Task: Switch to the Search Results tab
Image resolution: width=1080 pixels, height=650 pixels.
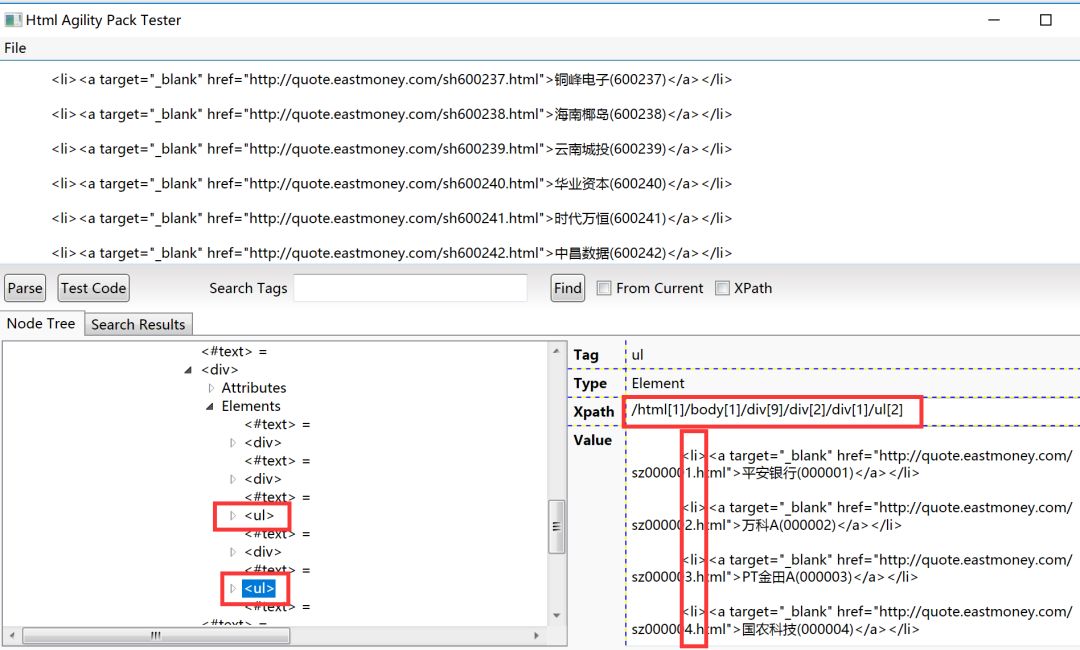Action: (138, 324)
